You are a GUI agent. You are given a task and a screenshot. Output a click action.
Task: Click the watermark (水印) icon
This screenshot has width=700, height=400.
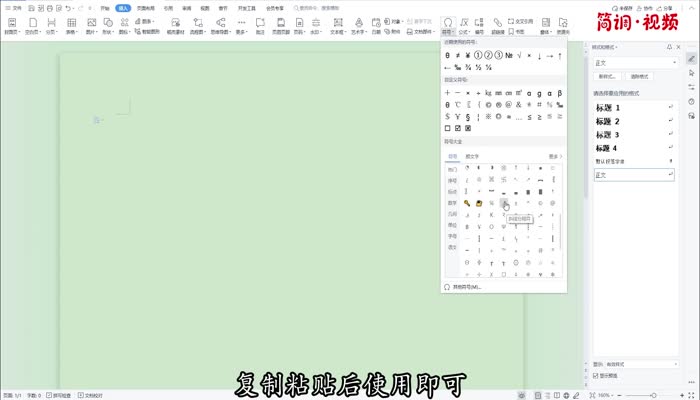(316, 22)
